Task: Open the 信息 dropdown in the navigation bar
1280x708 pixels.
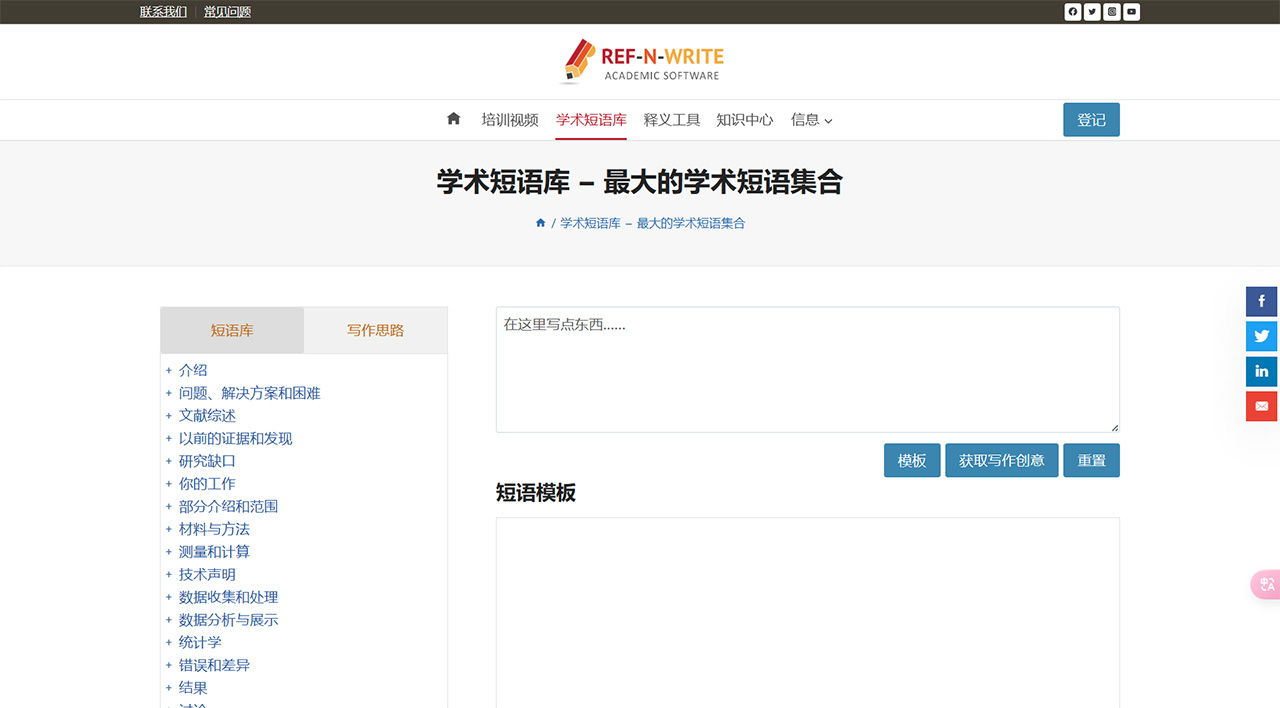Action: [x=811, y=119]
